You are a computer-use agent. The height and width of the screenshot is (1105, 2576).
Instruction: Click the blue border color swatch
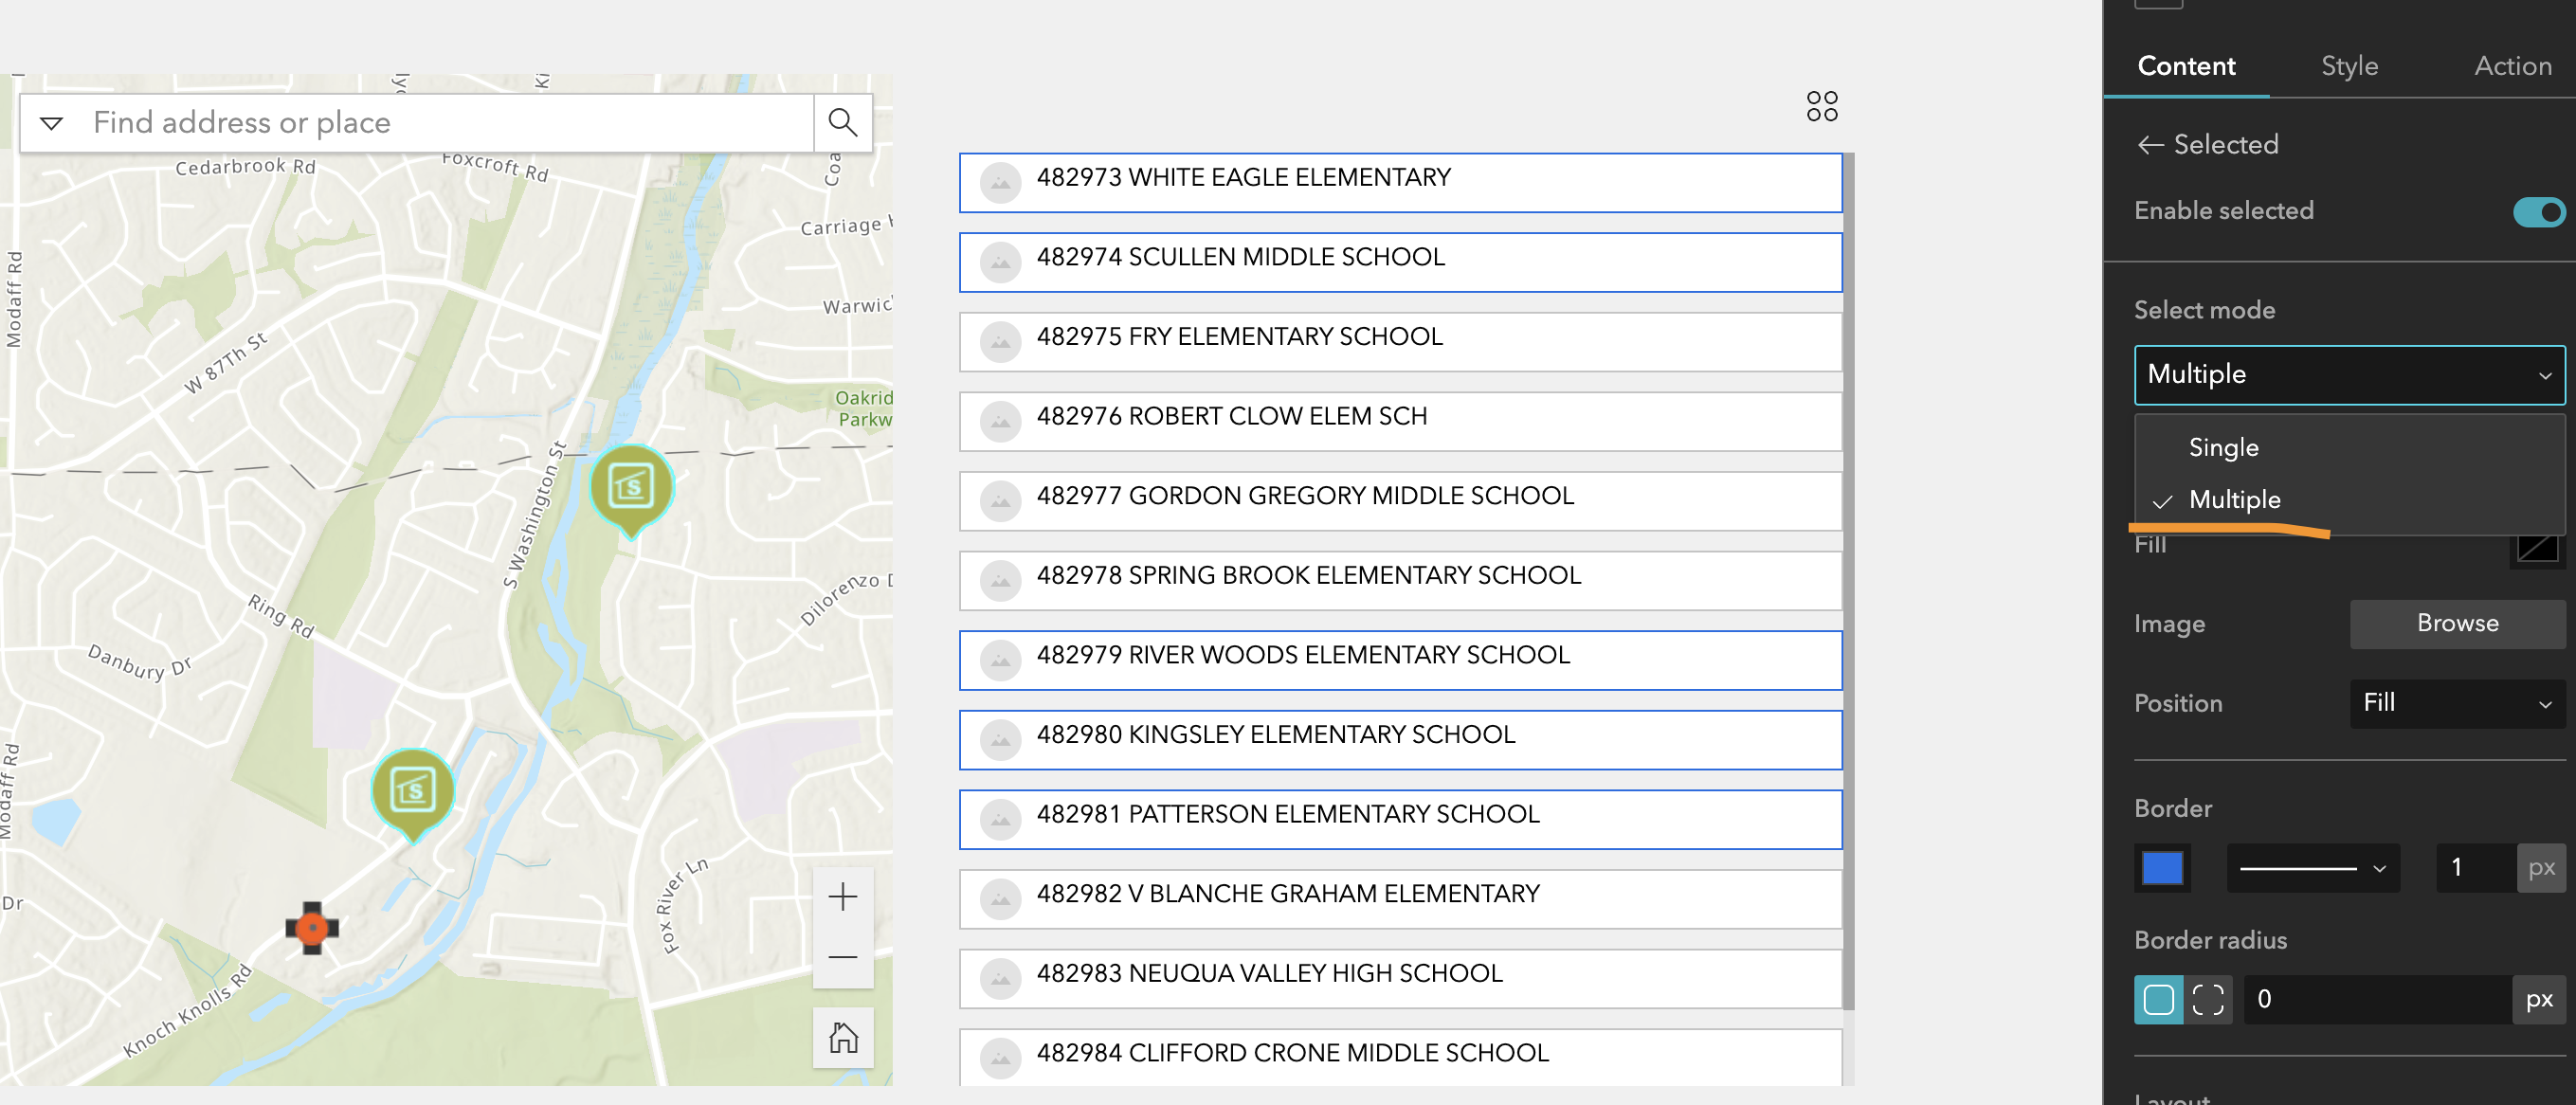point(2162,868)
